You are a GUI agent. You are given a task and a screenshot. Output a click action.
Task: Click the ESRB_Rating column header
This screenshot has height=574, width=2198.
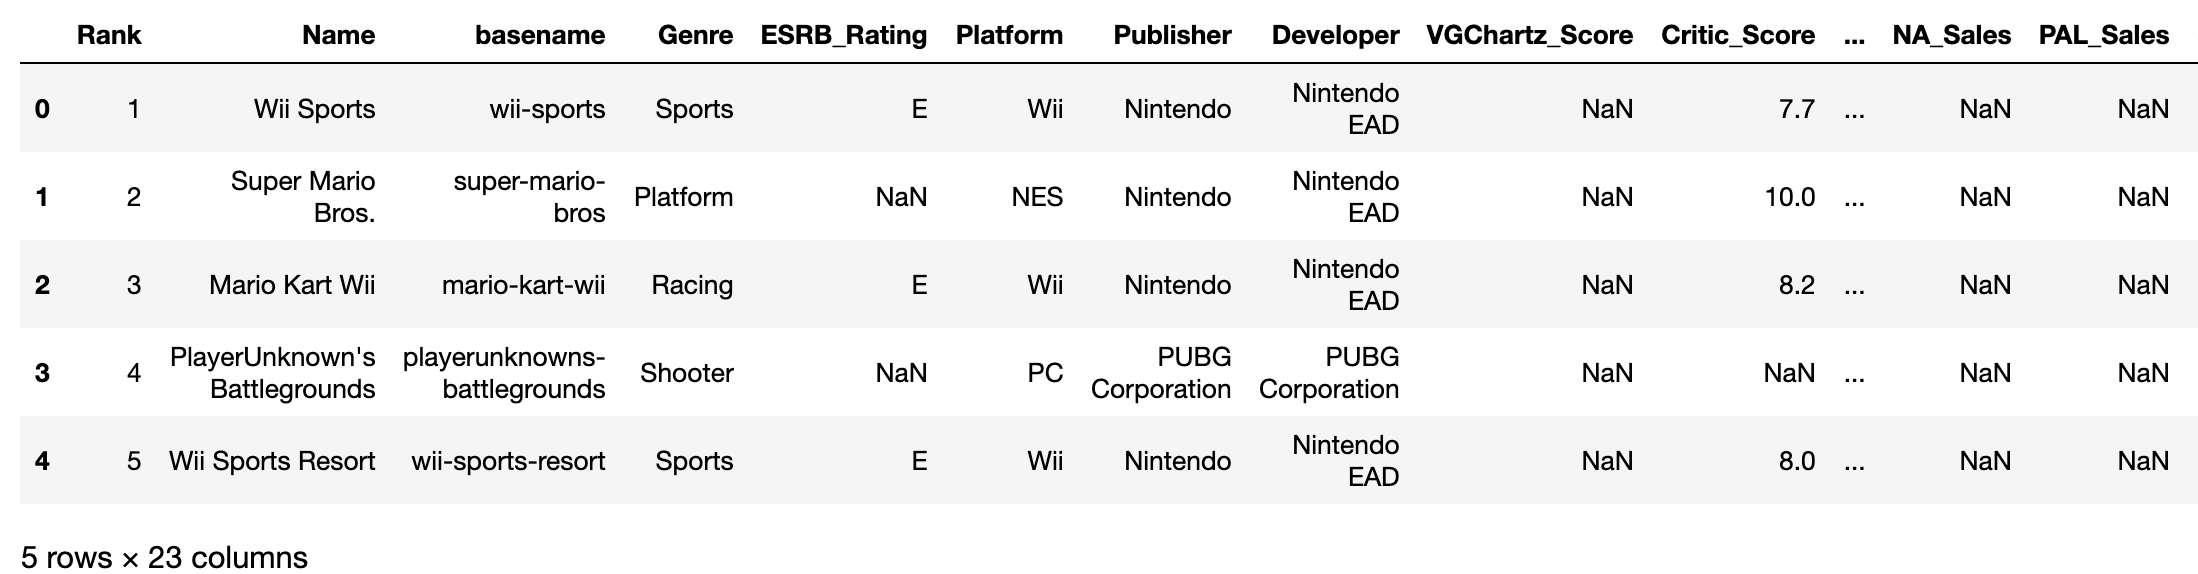[844, 36]
